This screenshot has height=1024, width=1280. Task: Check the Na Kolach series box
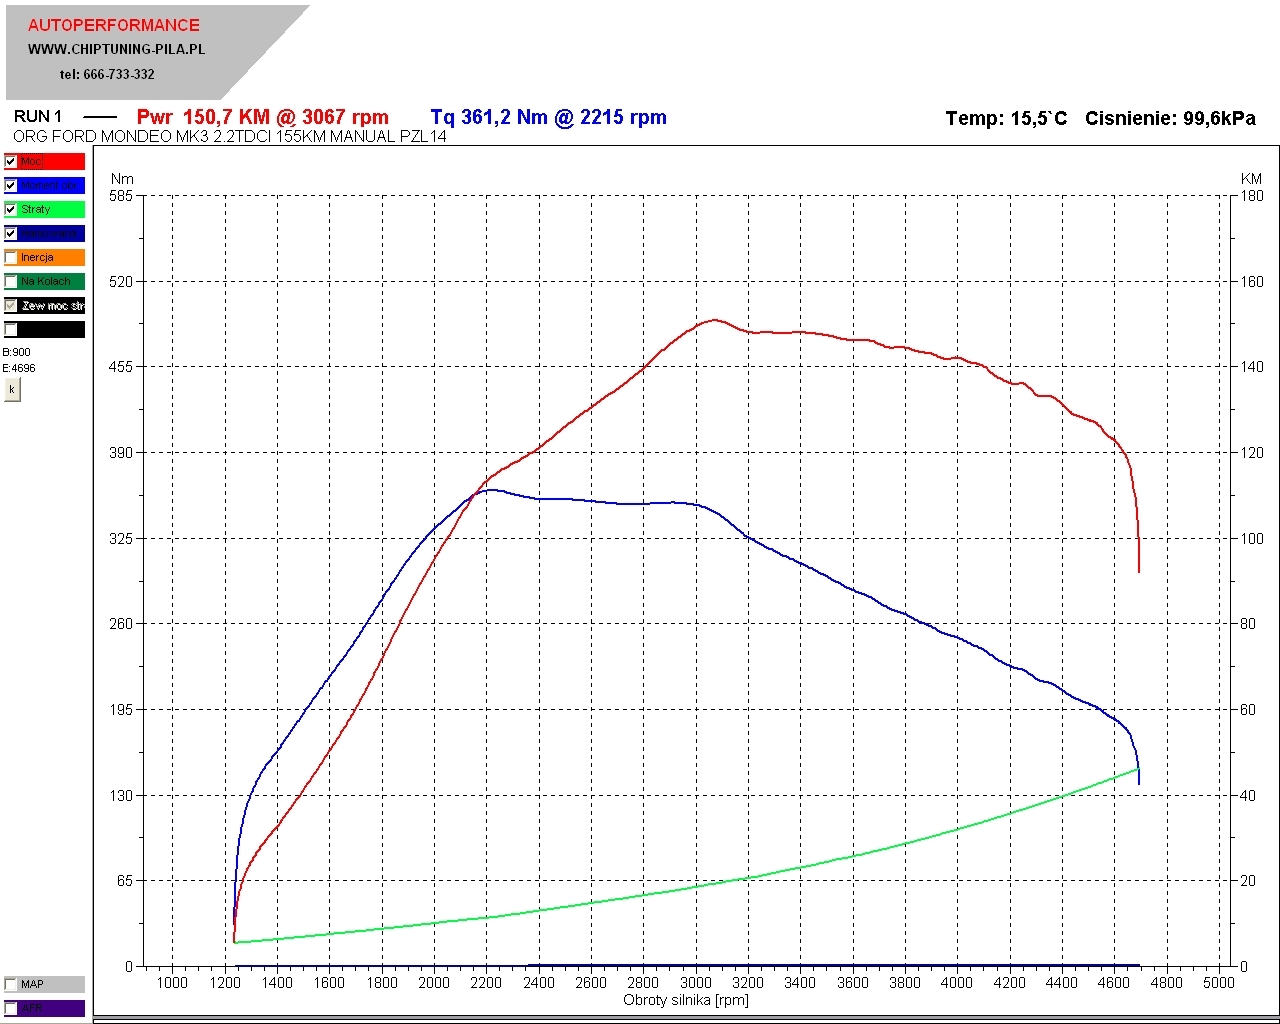pyautogui.click(x=11, y=282)
